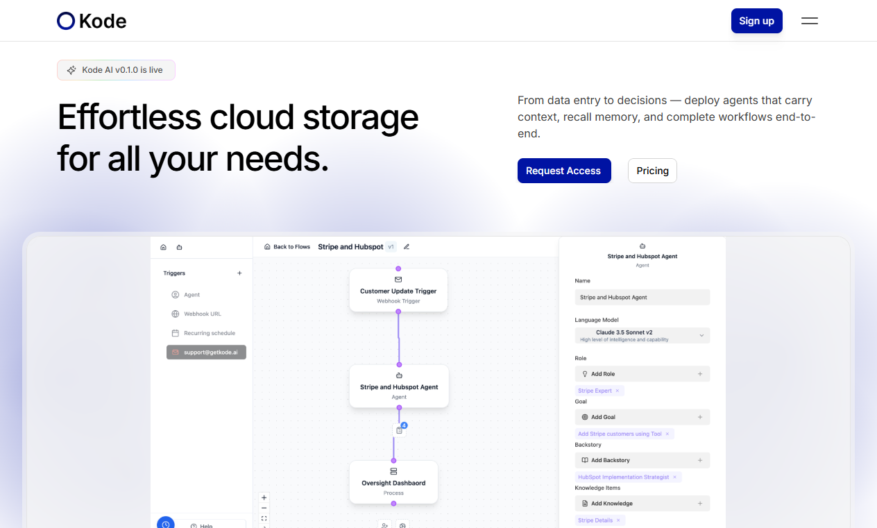Edit flow name with the pencil icon

pyautogui.click(x=407, y=247)
